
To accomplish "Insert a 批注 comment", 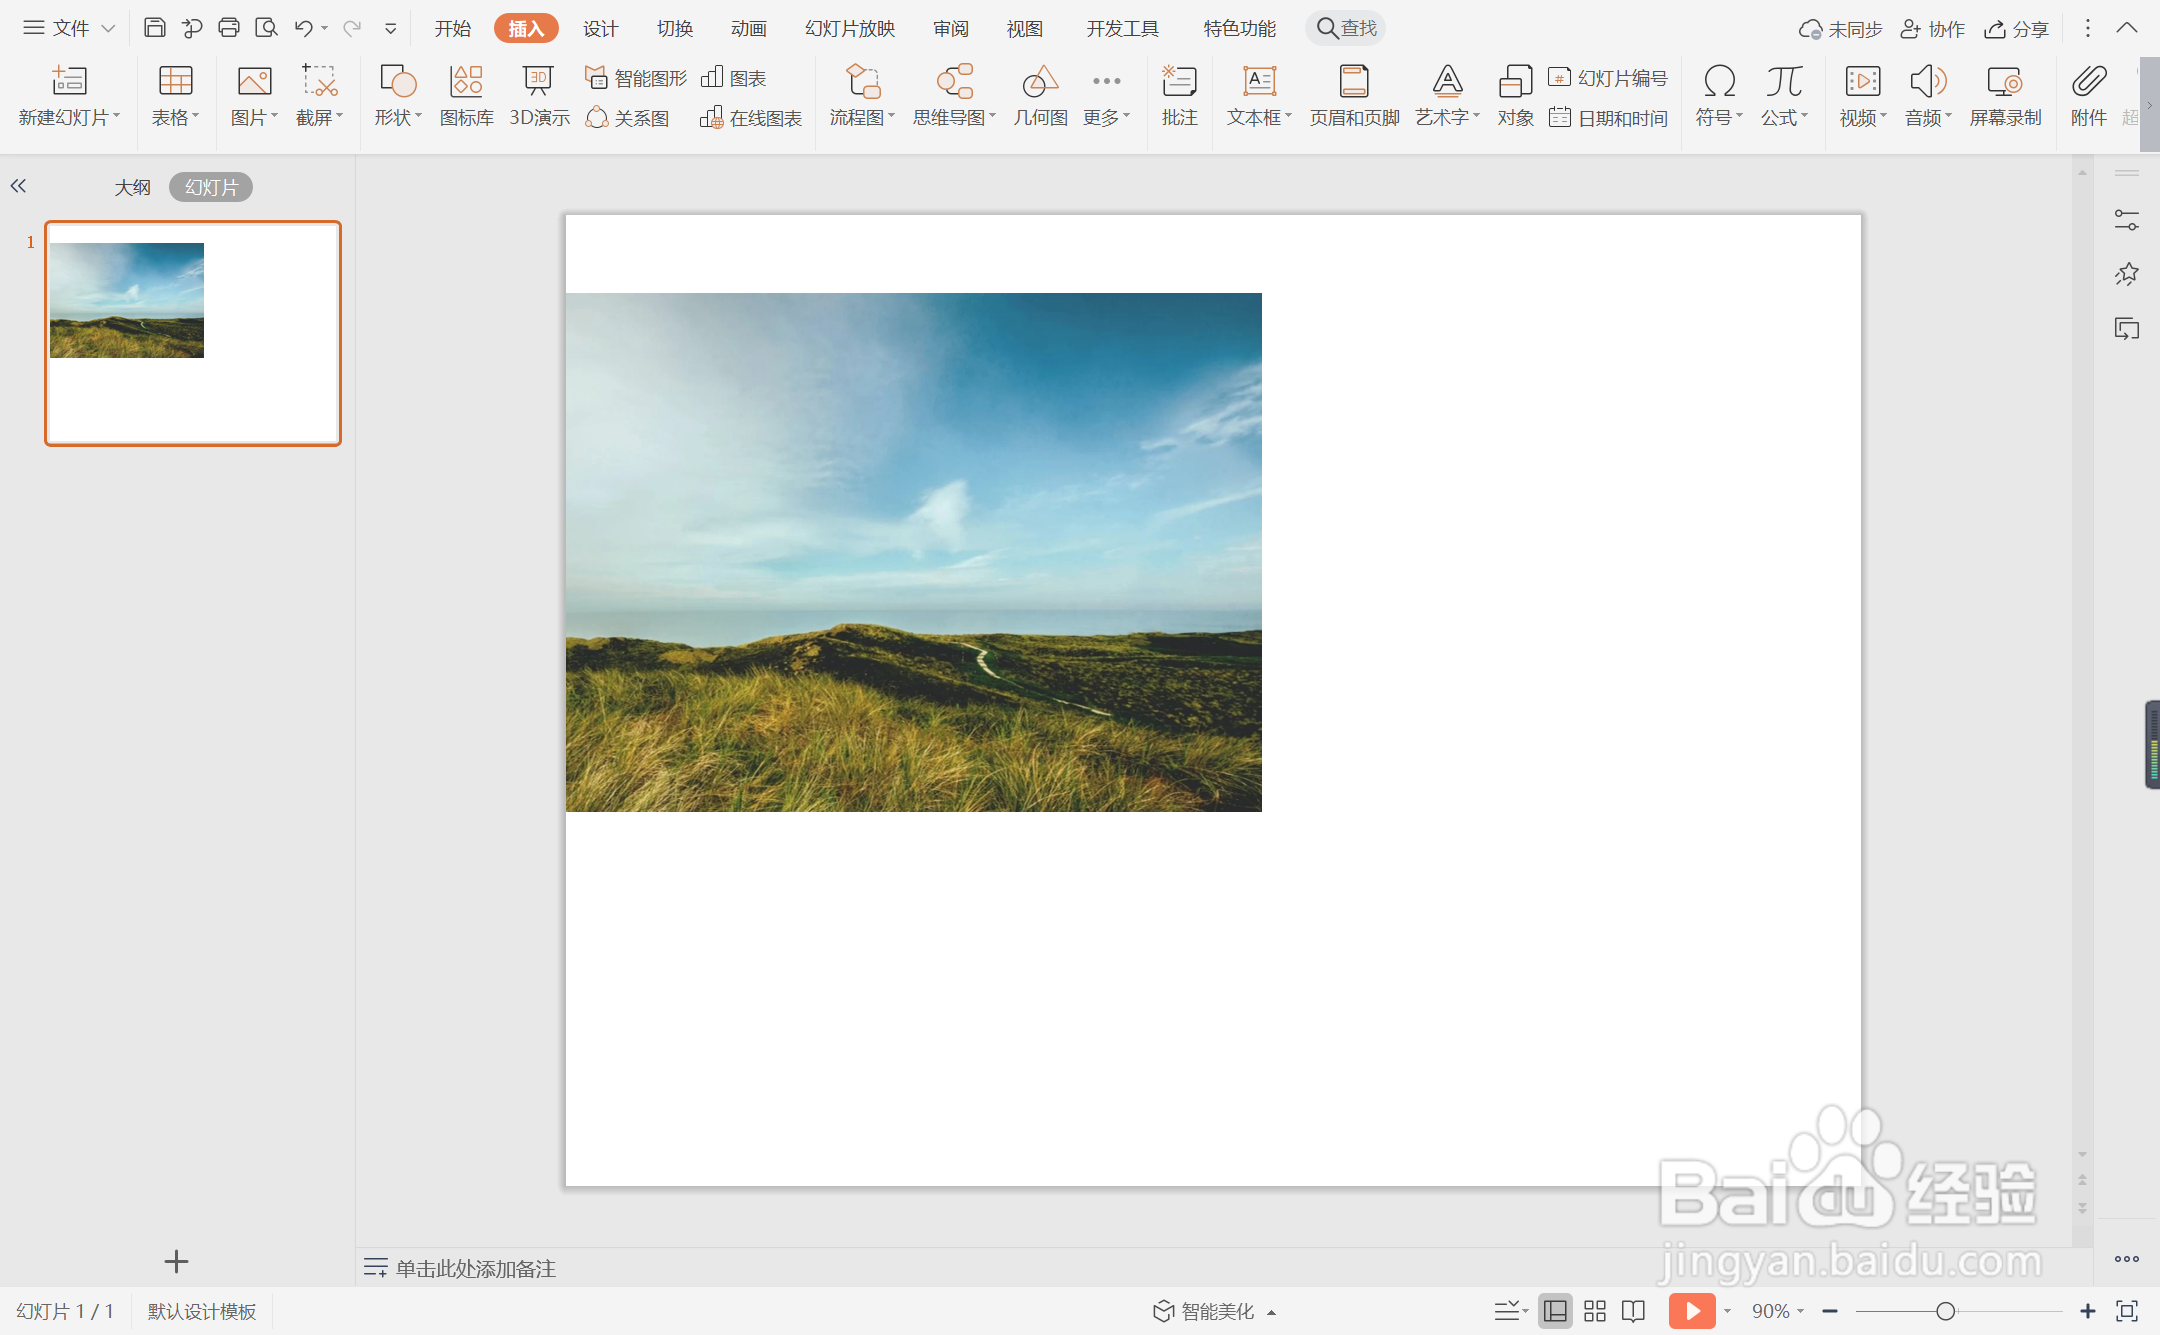I will [x=1179, y=95].
